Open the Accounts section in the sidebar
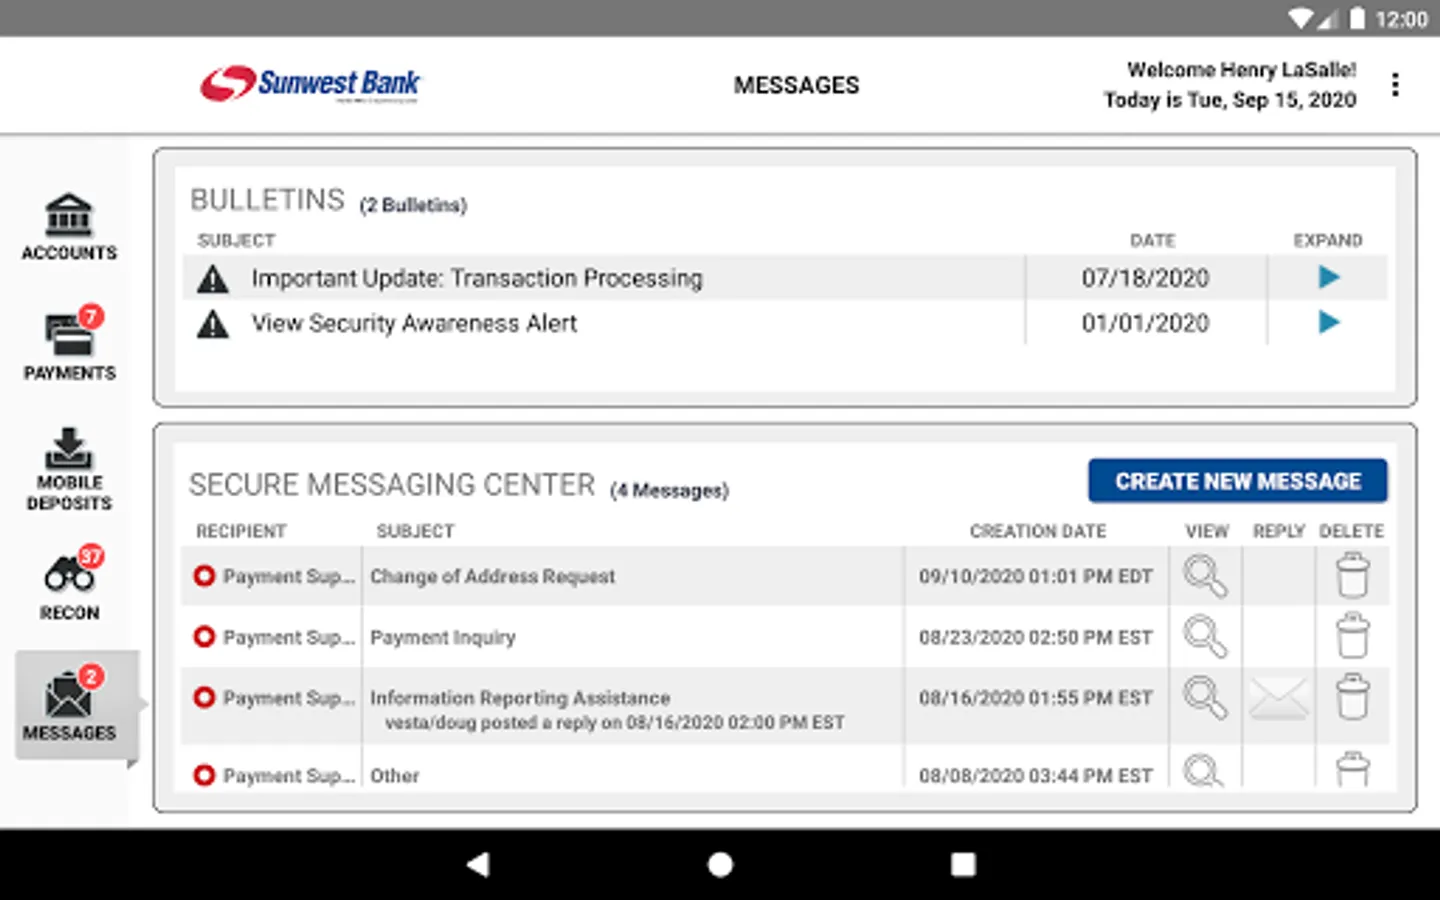 pos(69,227)
